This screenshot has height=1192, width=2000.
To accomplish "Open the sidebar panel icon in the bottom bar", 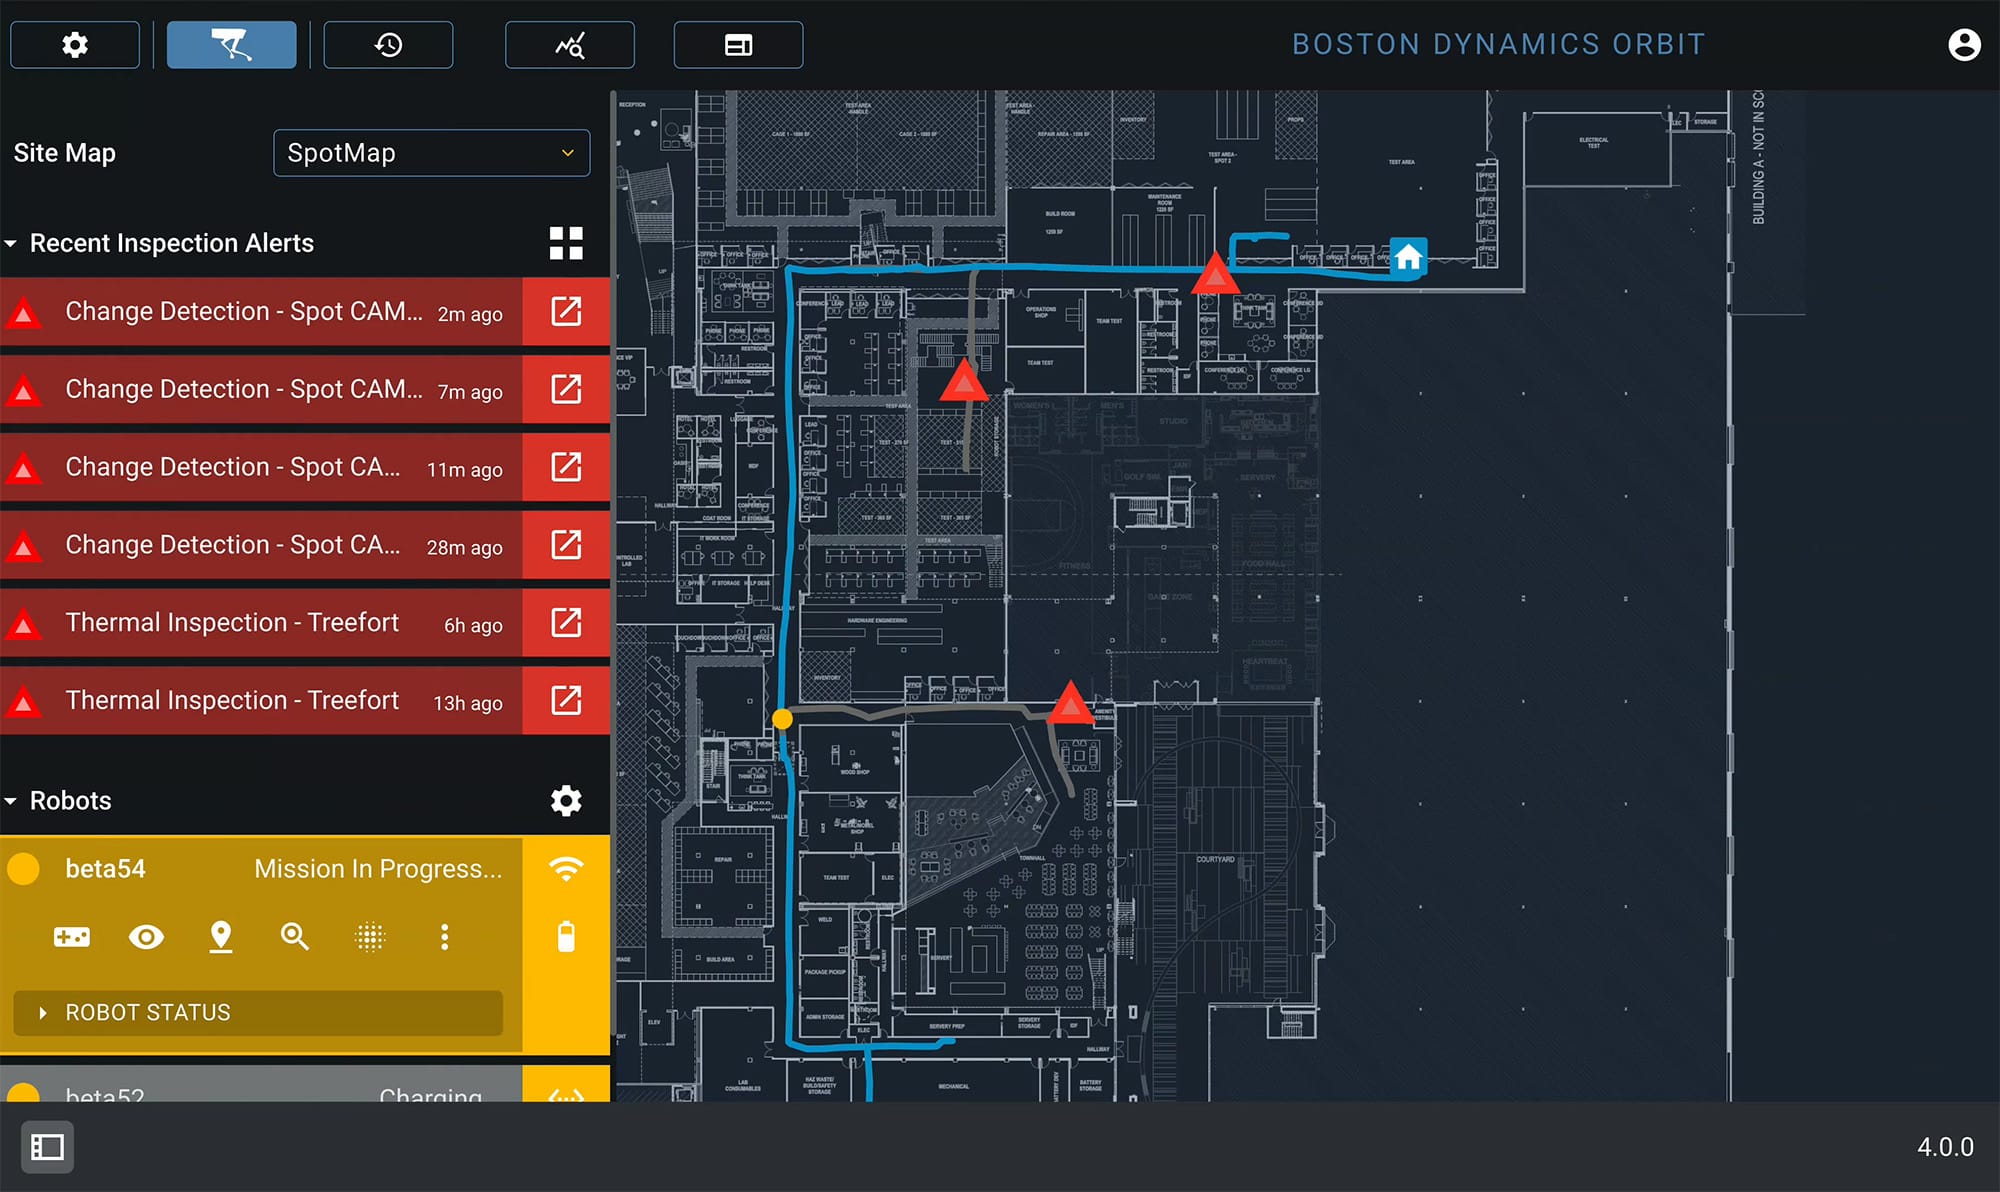I will pos(47,1147).
